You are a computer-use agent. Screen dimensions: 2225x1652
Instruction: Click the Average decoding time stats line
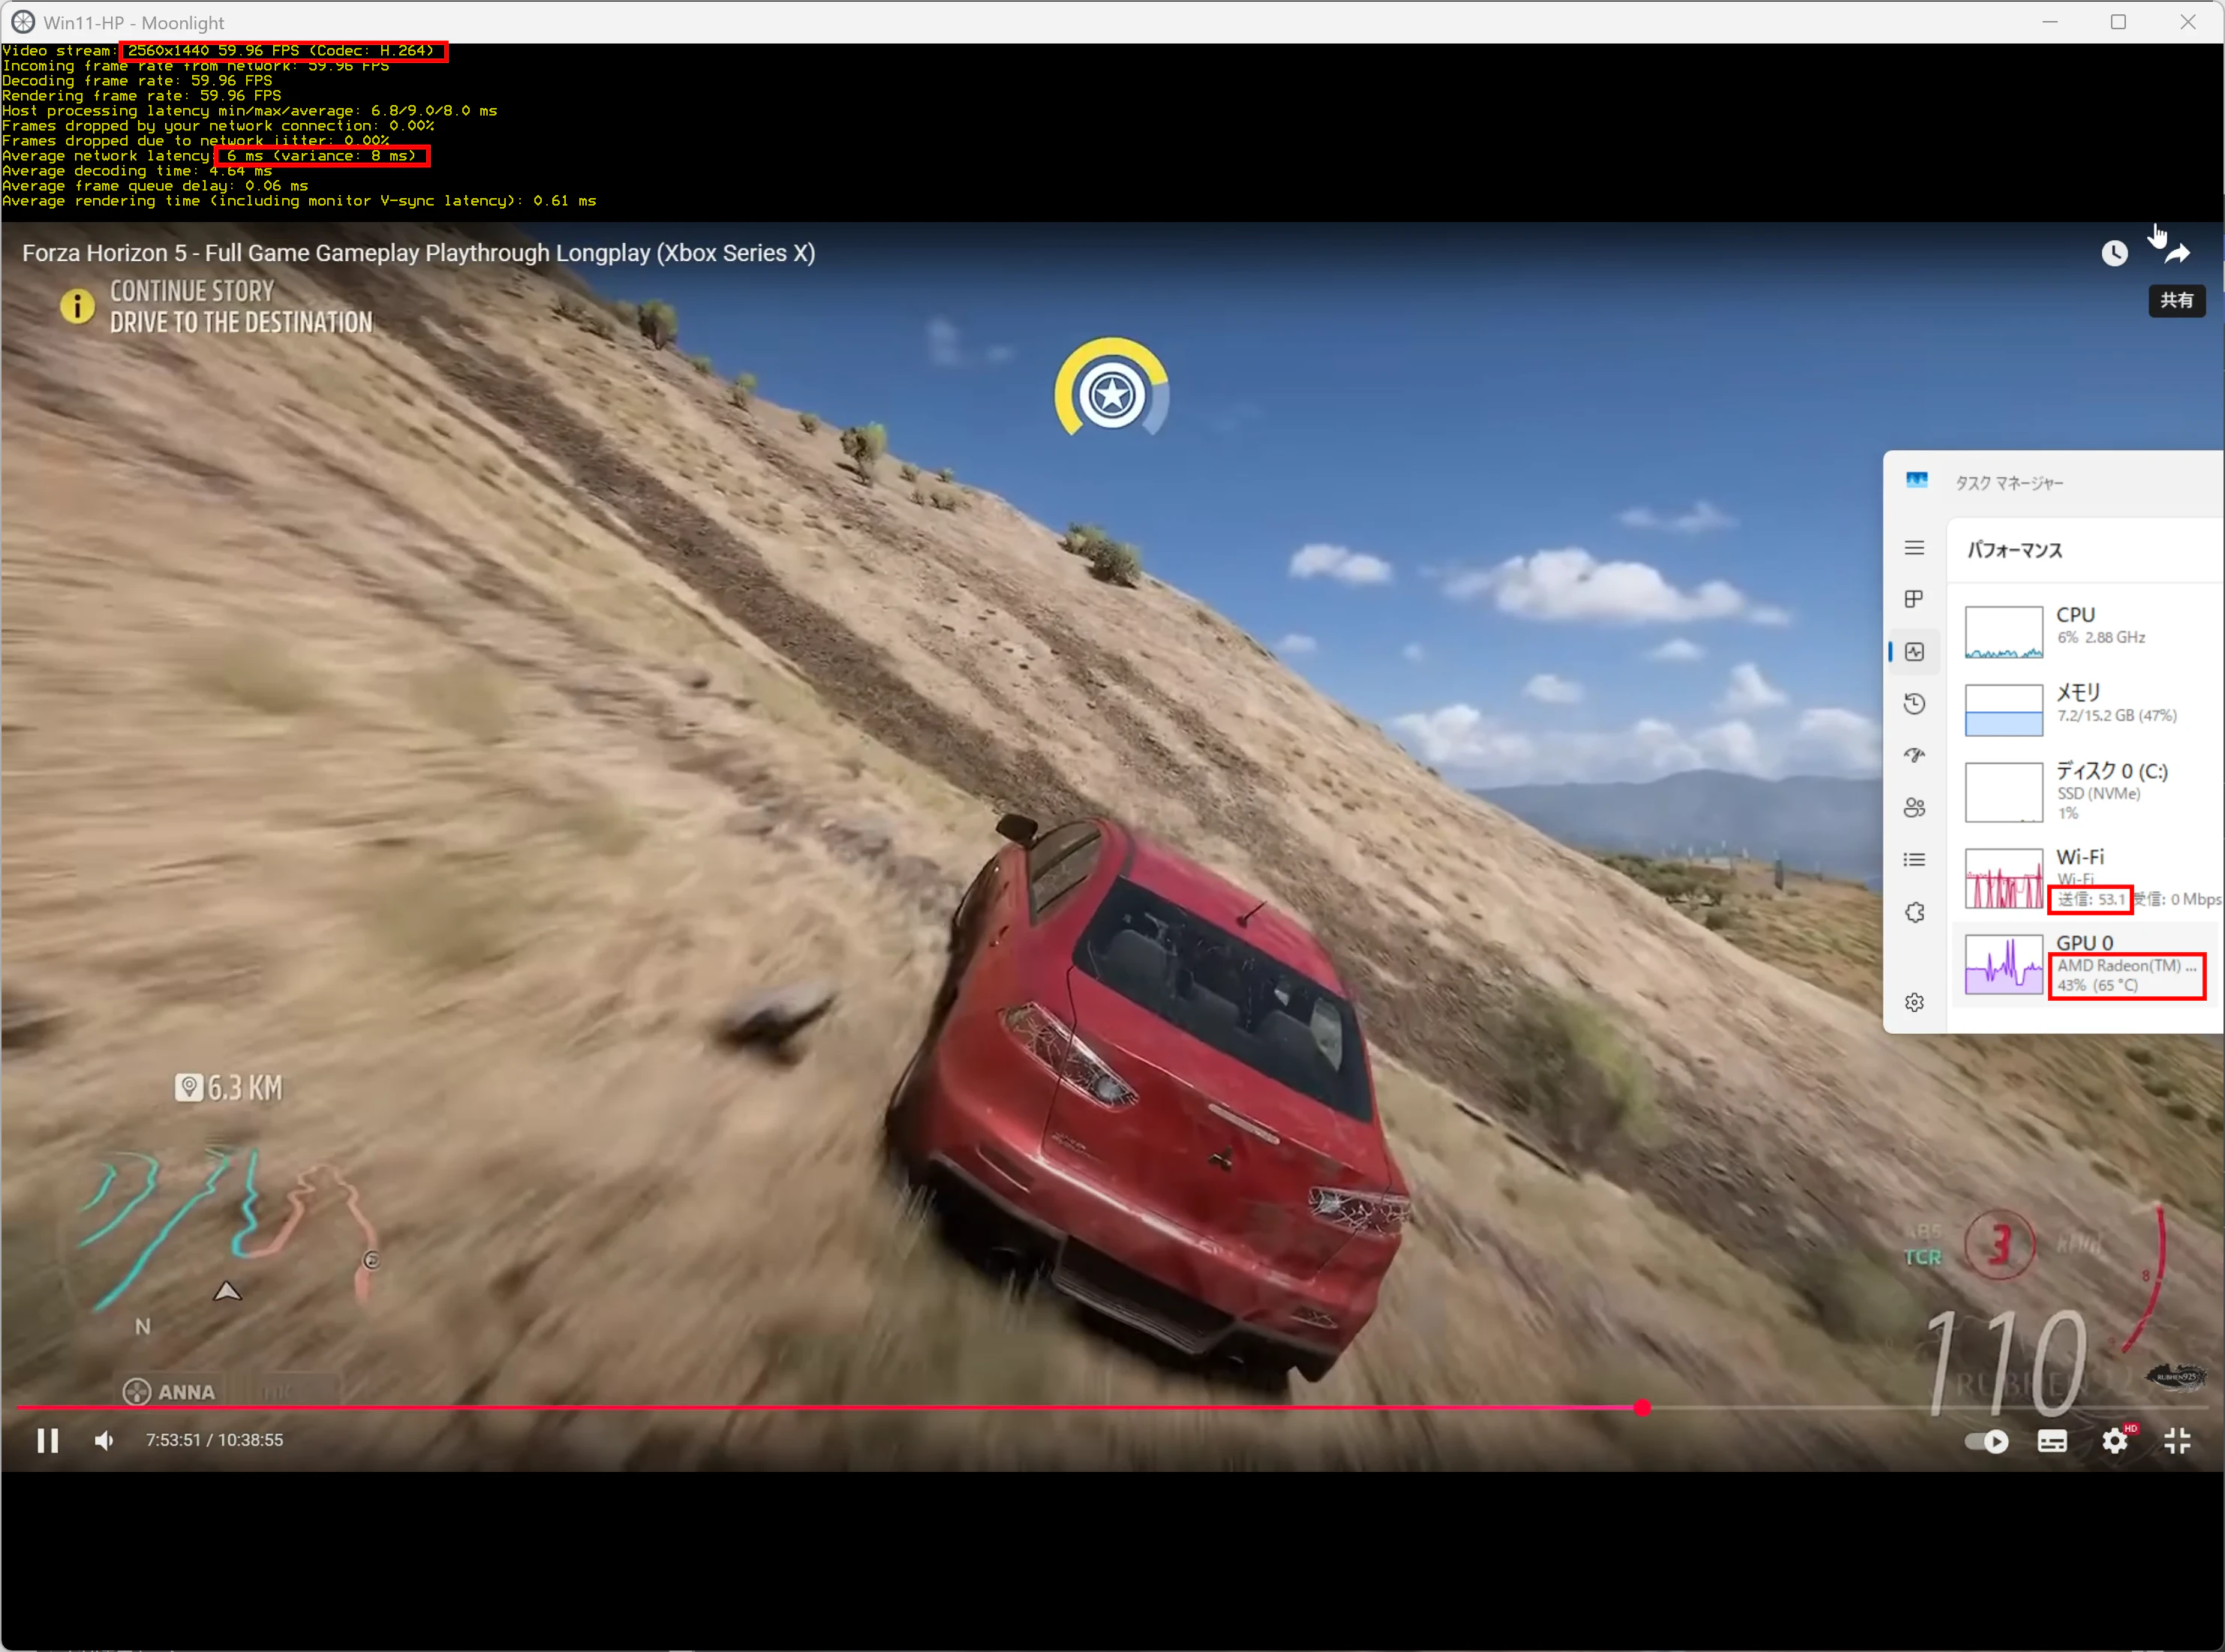click(137, 171)
